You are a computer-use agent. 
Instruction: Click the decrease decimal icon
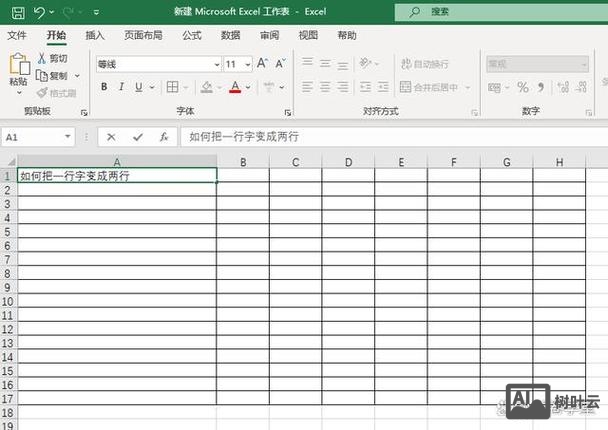point(581,88)
